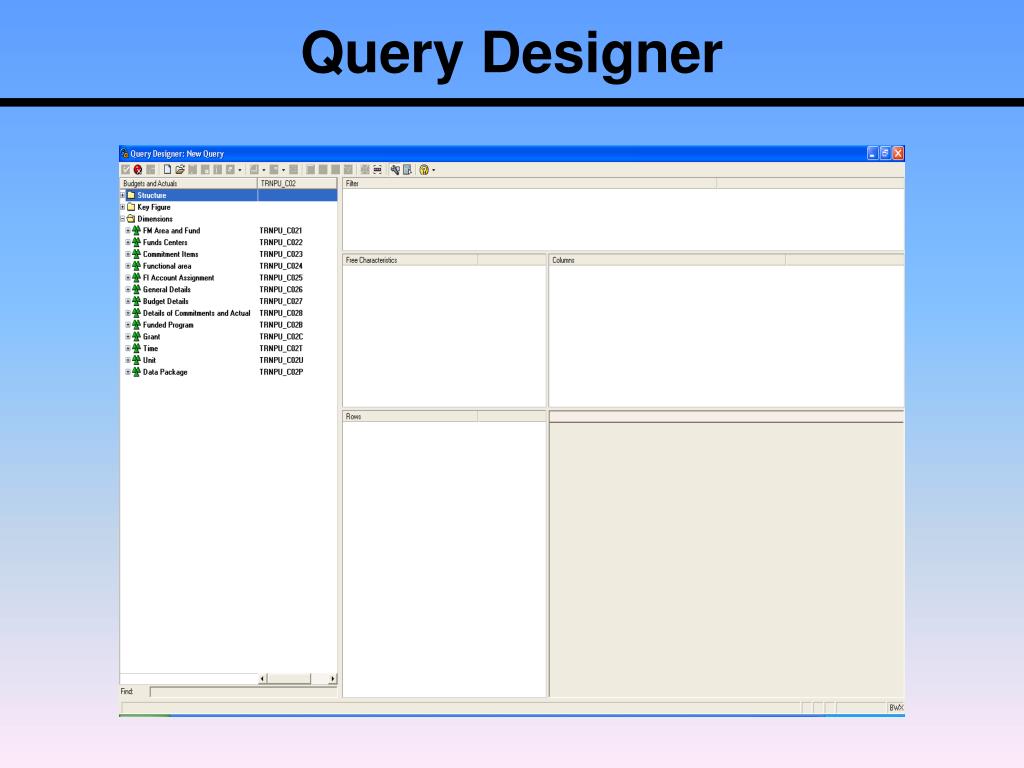Click the TRNPU_C02 column header
The height and width of the screenshot is (768, 1024).
tap(297, 184)
